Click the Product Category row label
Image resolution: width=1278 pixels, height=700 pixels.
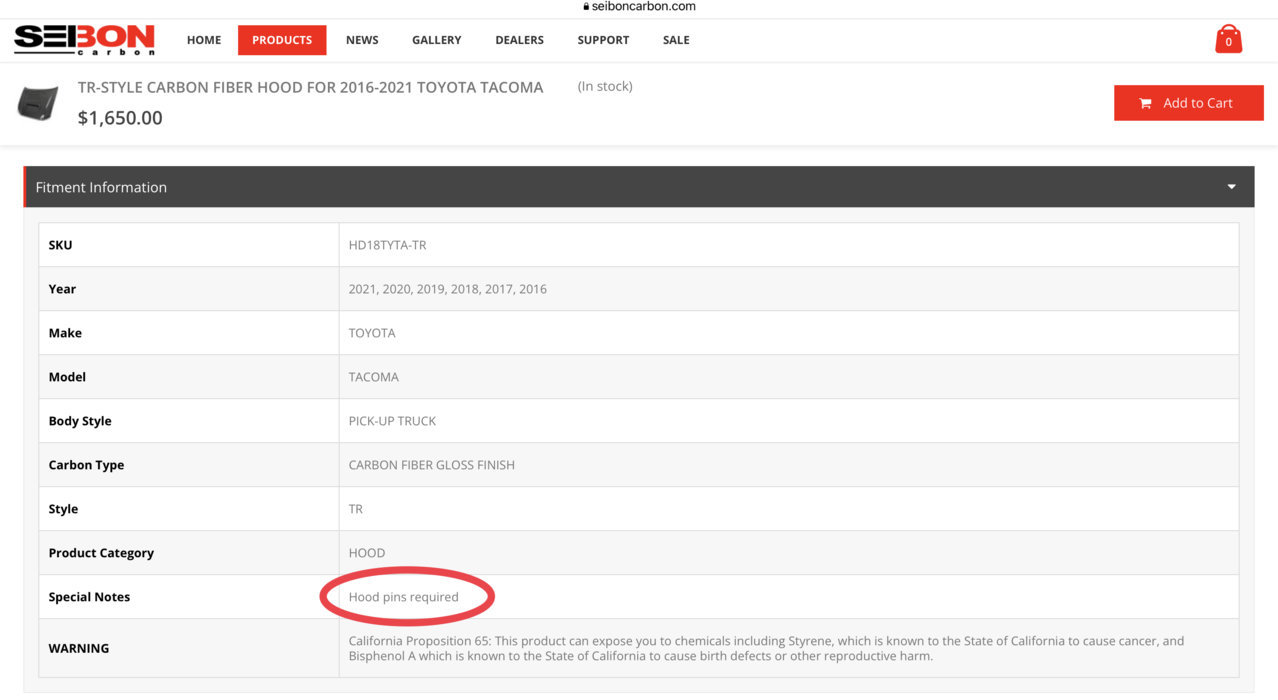coord(101,553)
